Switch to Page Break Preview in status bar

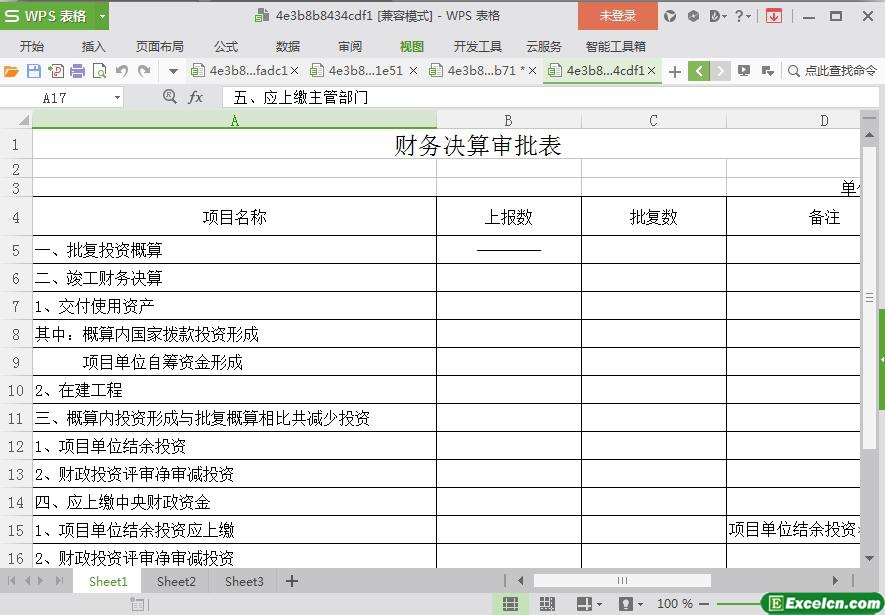(x=547, y=604)
